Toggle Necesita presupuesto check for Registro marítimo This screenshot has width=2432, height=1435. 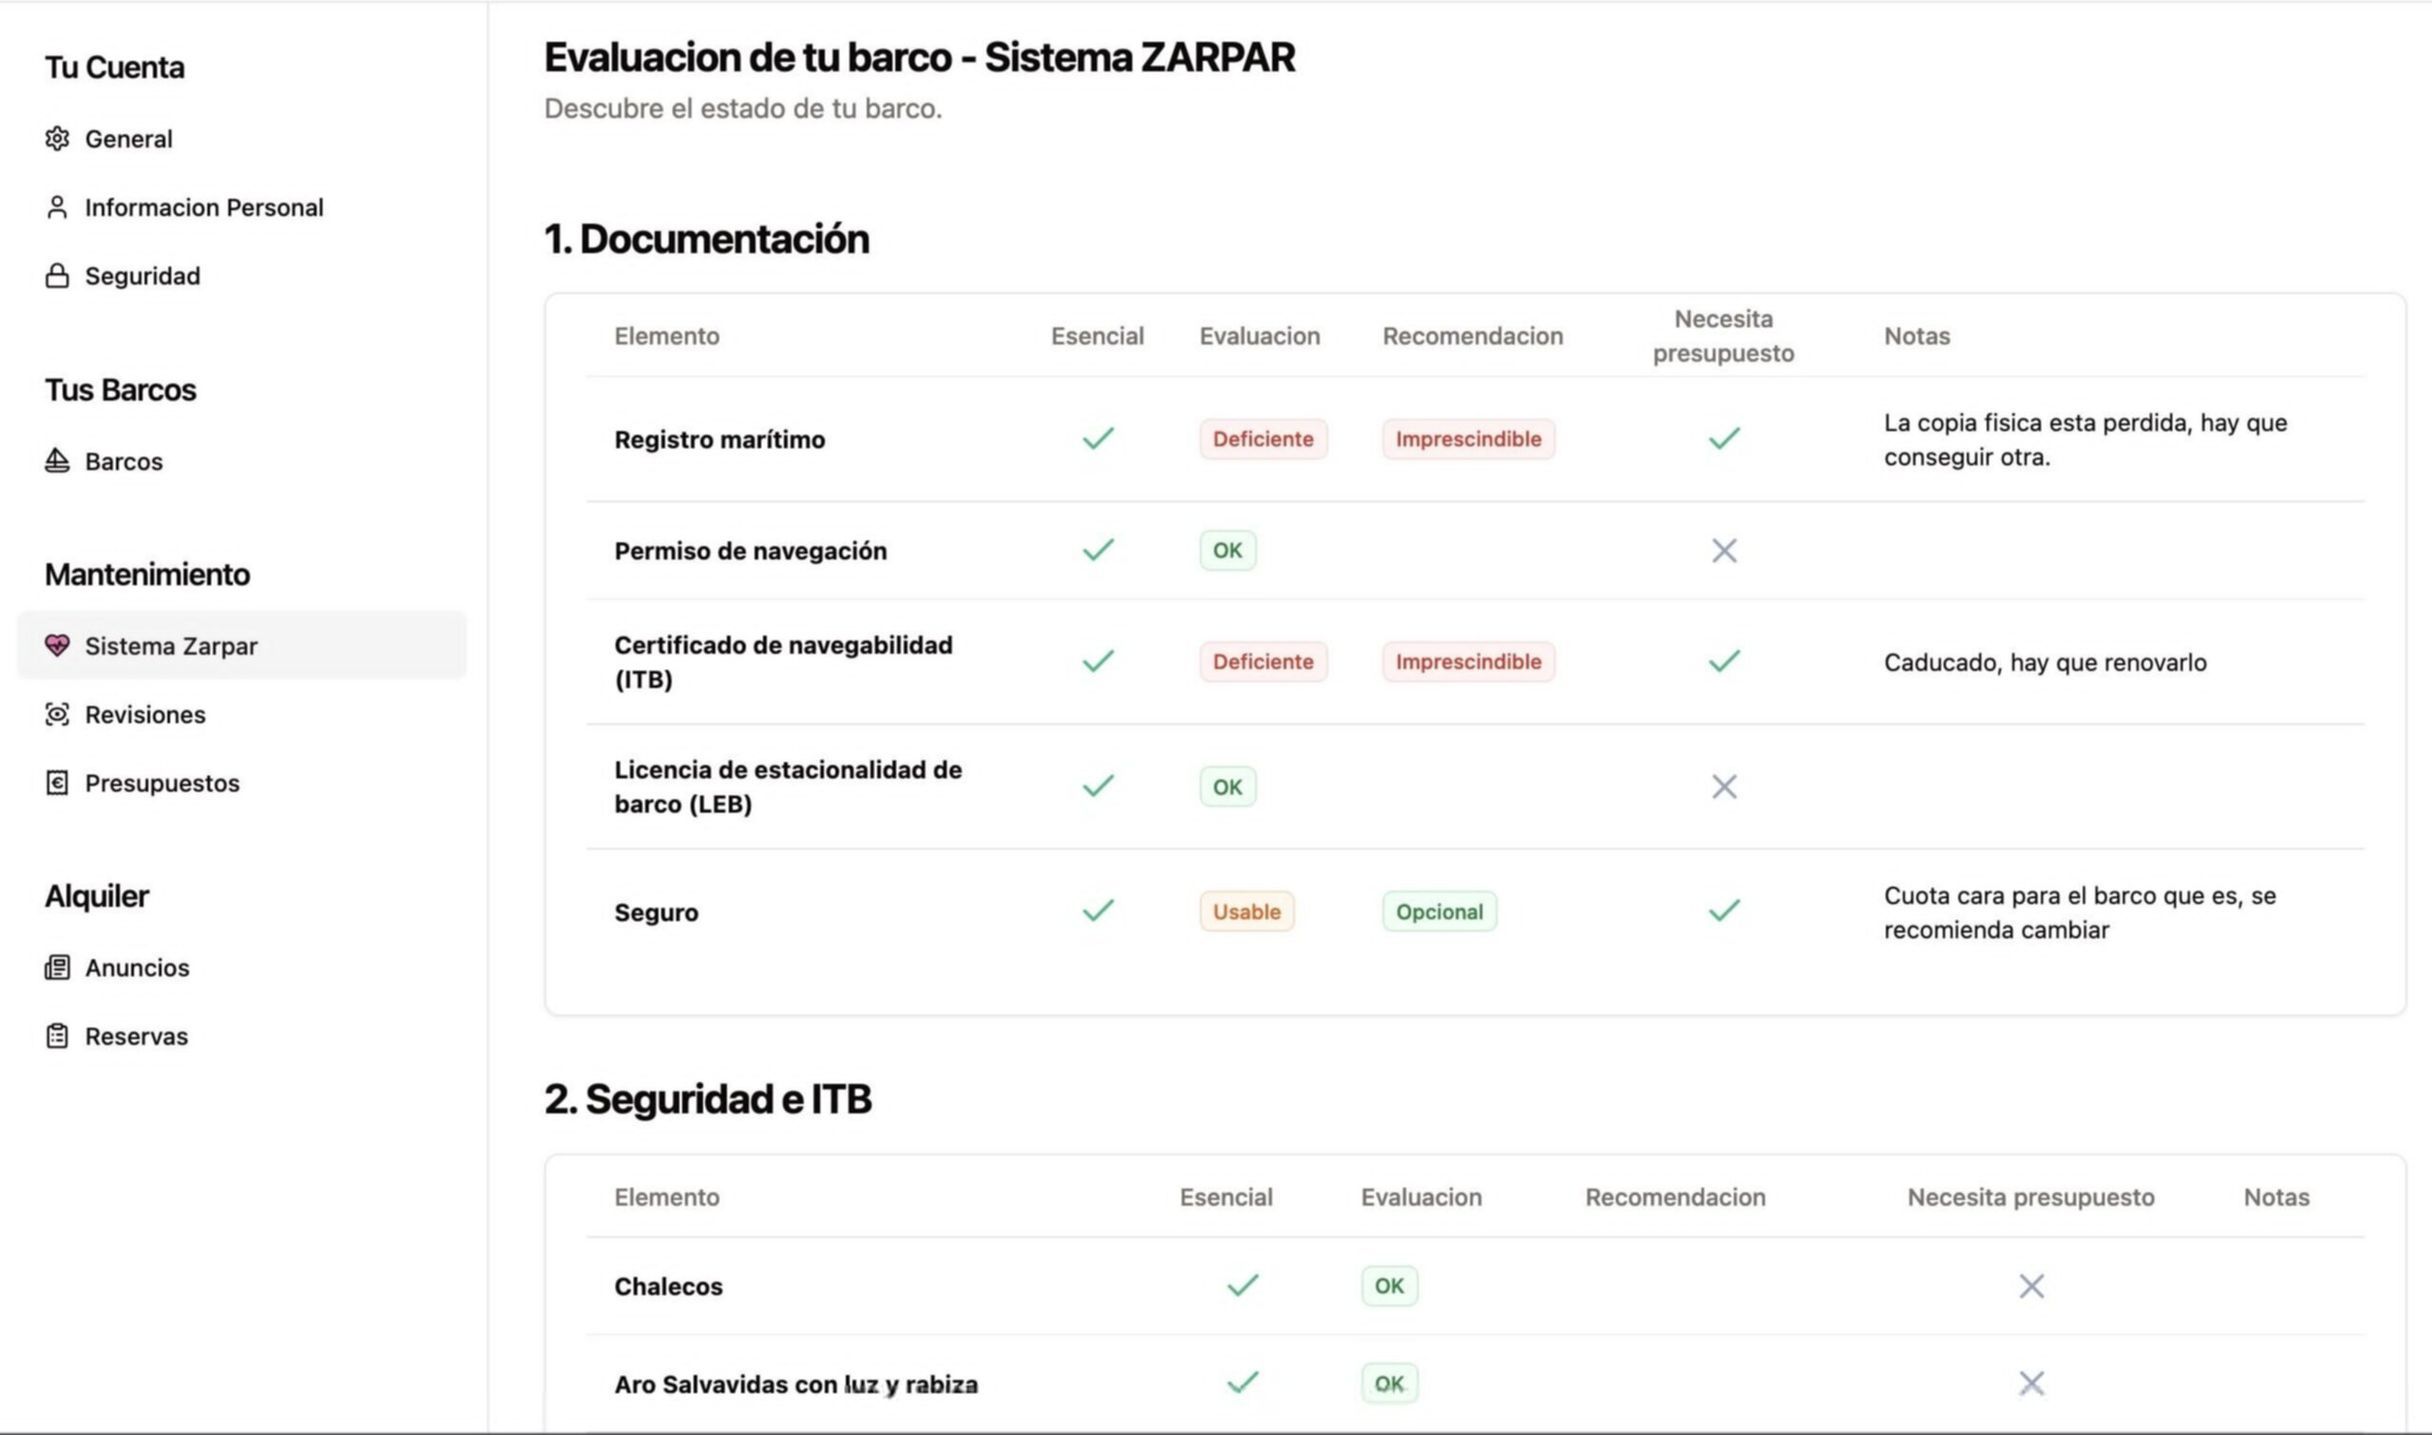[x=1723, y=438]
